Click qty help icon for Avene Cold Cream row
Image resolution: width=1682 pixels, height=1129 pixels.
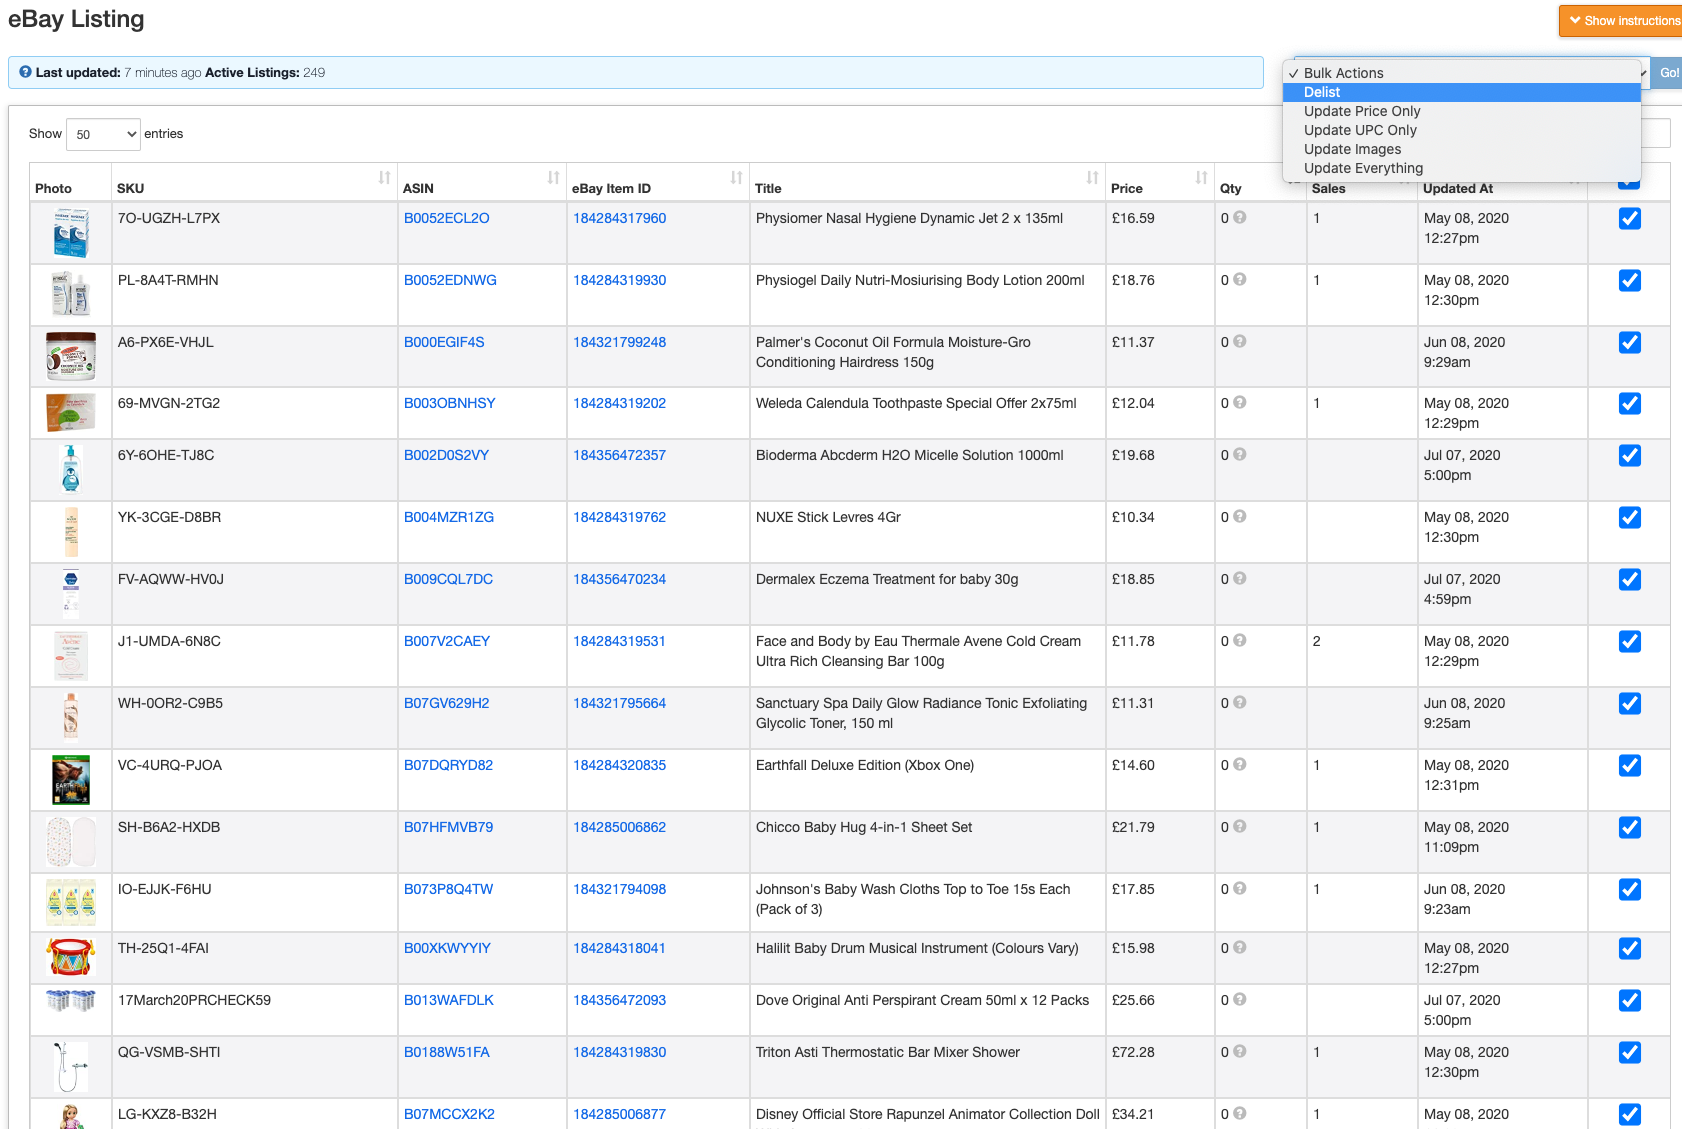pos(1240,640)
